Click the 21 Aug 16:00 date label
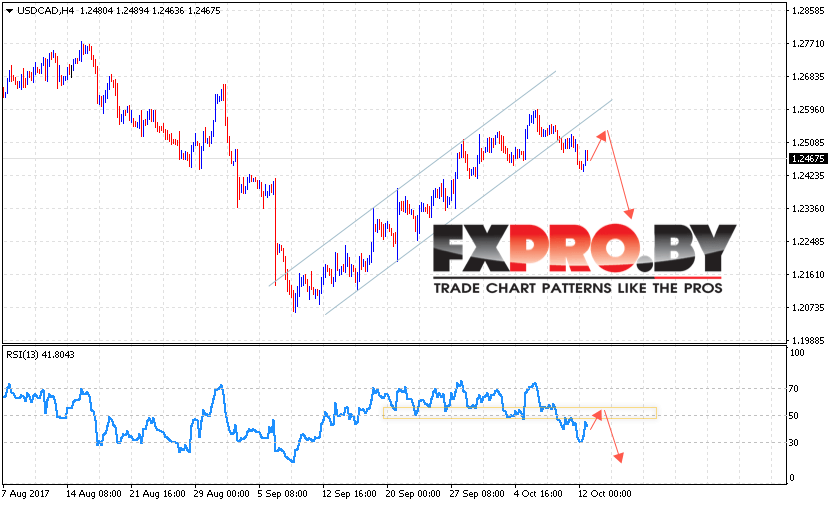Screen dimensions: 829x505 coord(158,493)
